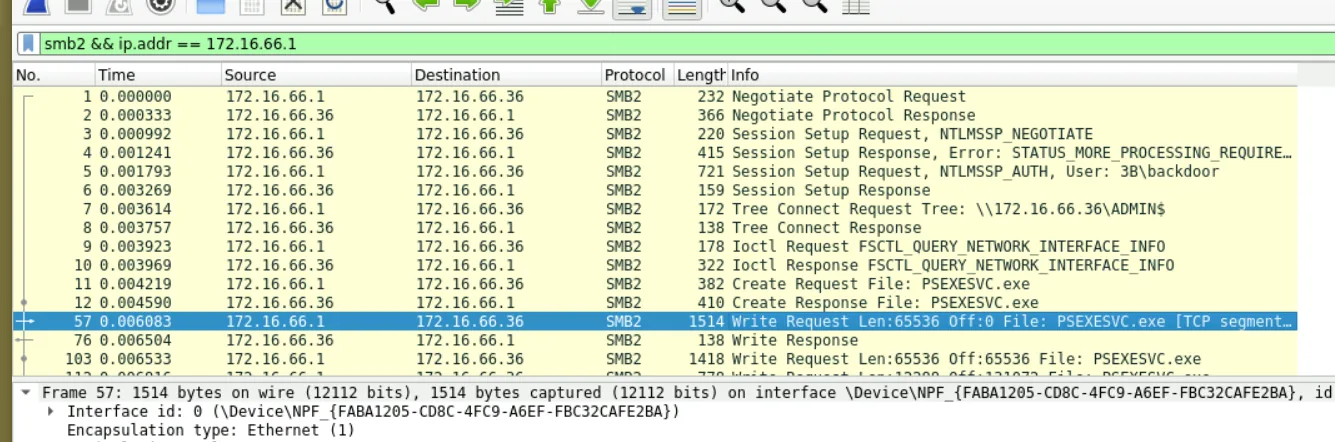
Task: Sort by the Protocol column header
Action: point(637,75)
